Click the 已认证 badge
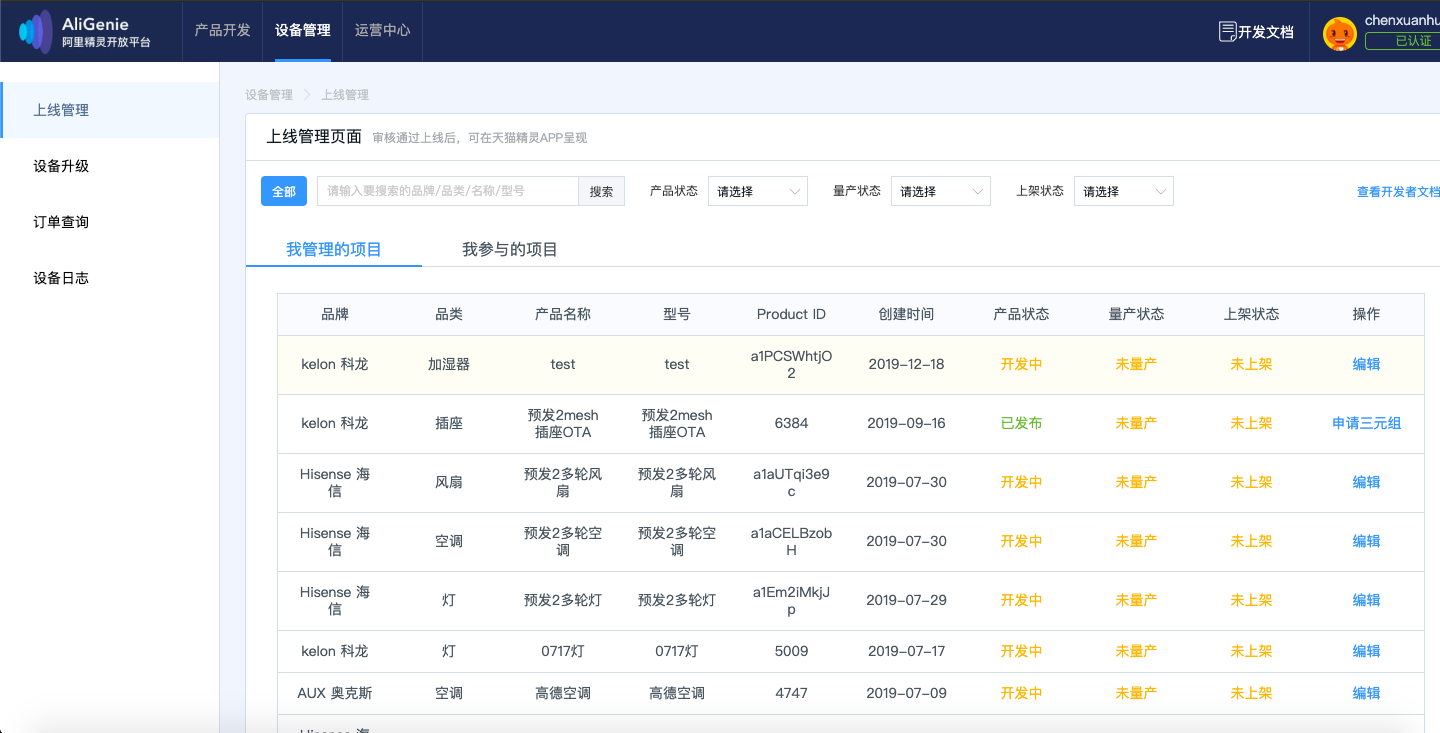 pos(1402,41)
